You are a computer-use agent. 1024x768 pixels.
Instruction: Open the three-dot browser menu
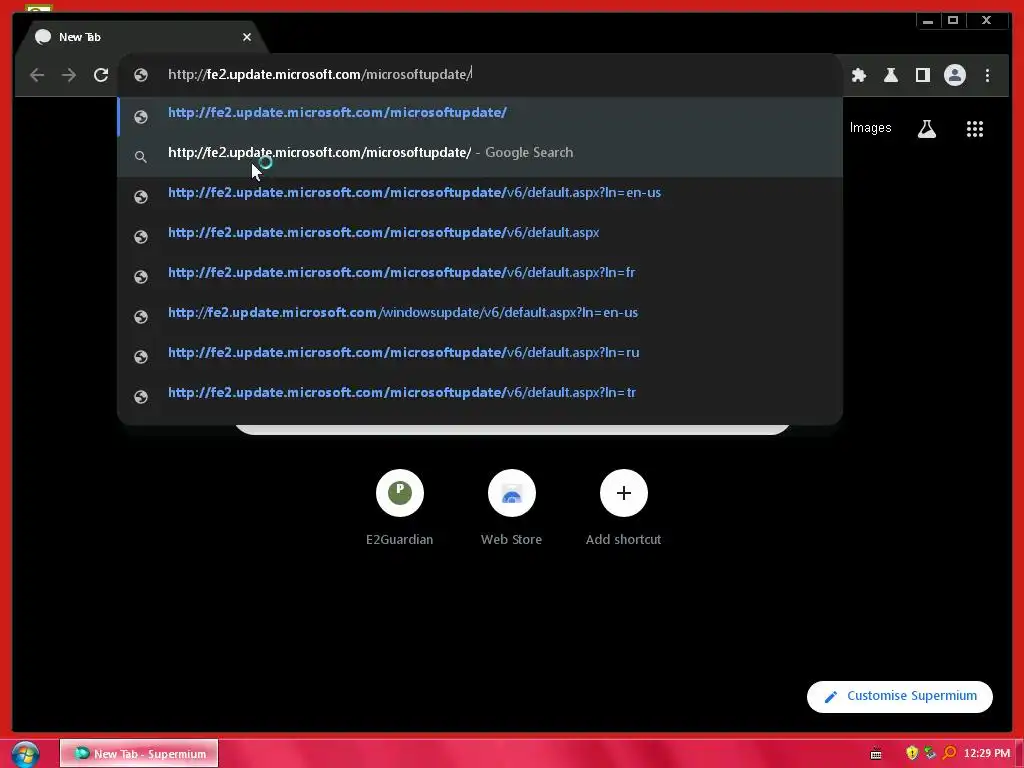(987, 75)
